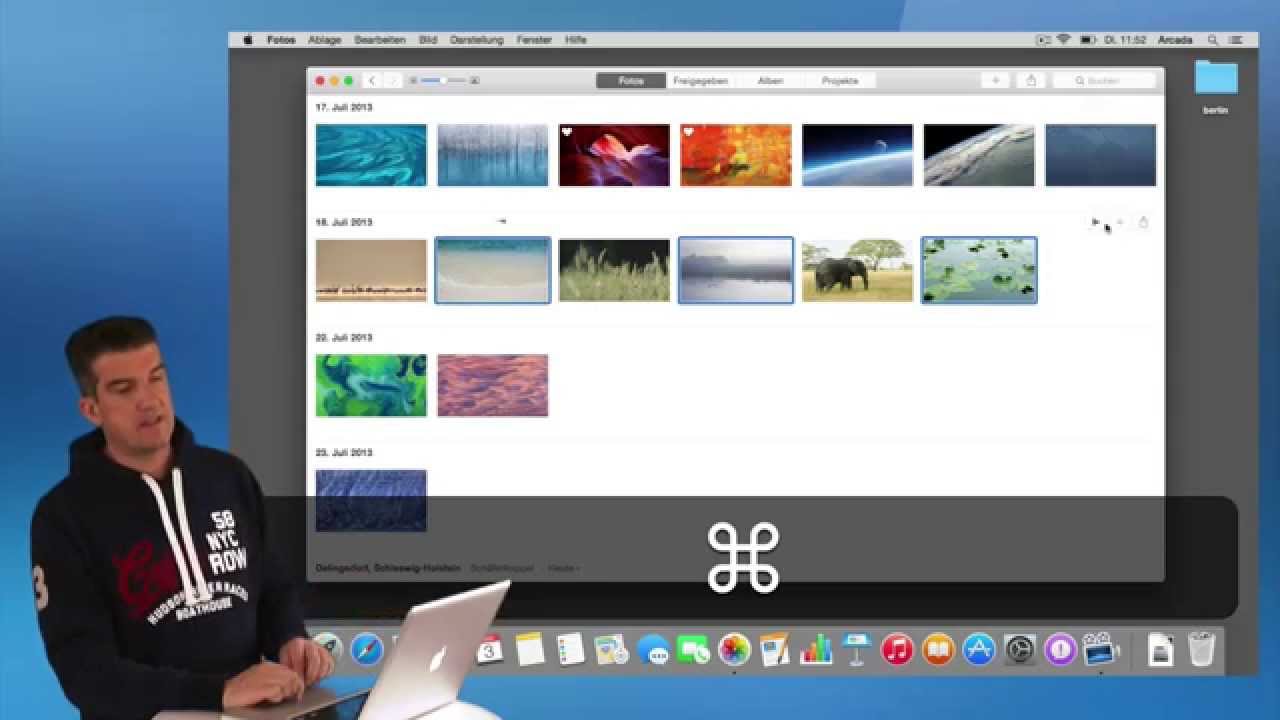Click the 22. Juli 2013 date heading
1280x720 pixels.
tap(344, 338)
